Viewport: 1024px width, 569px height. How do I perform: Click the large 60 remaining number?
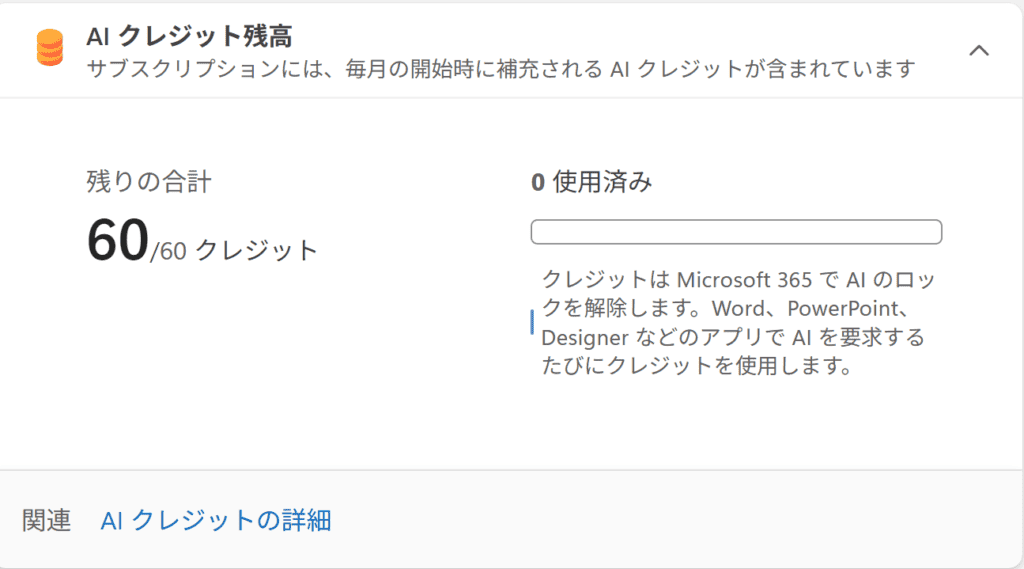[x=117, y=242]
